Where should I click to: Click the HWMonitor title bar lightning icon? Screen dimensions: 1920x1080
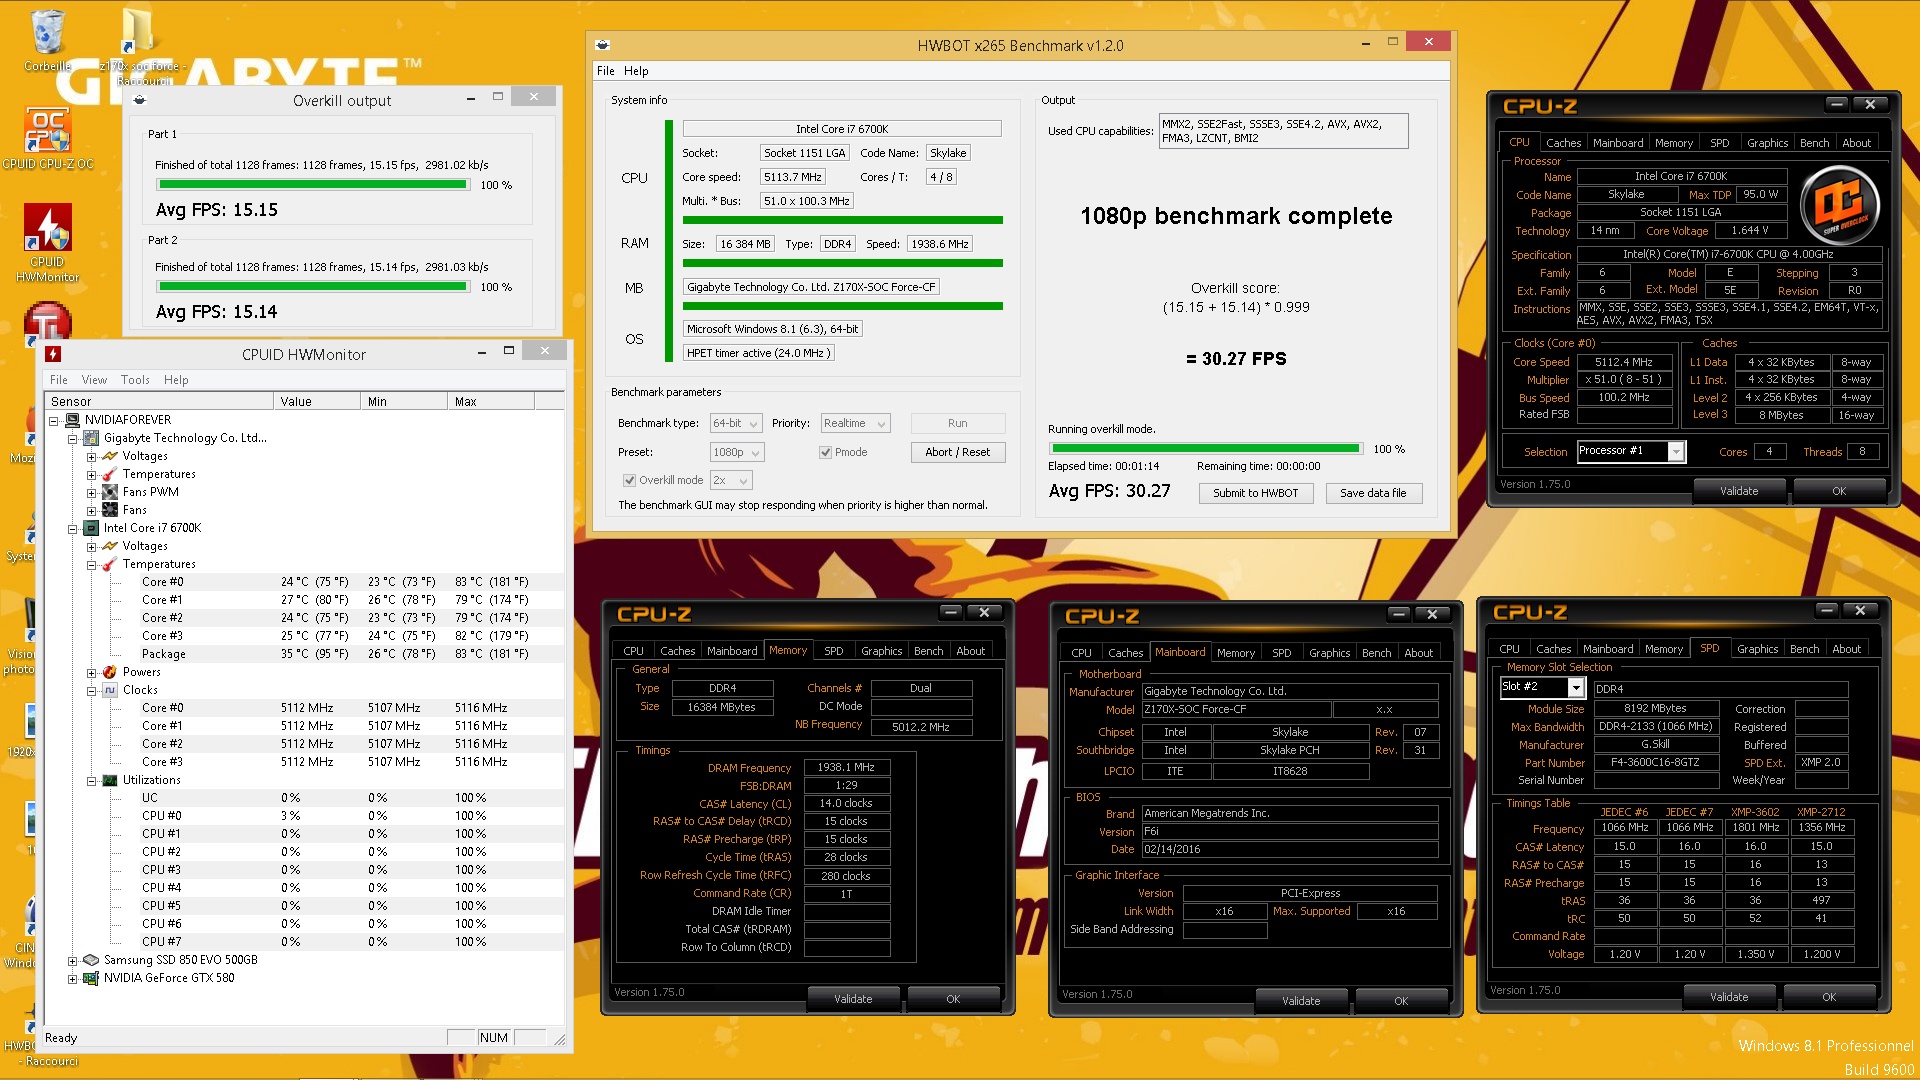(x=54, y=354)
